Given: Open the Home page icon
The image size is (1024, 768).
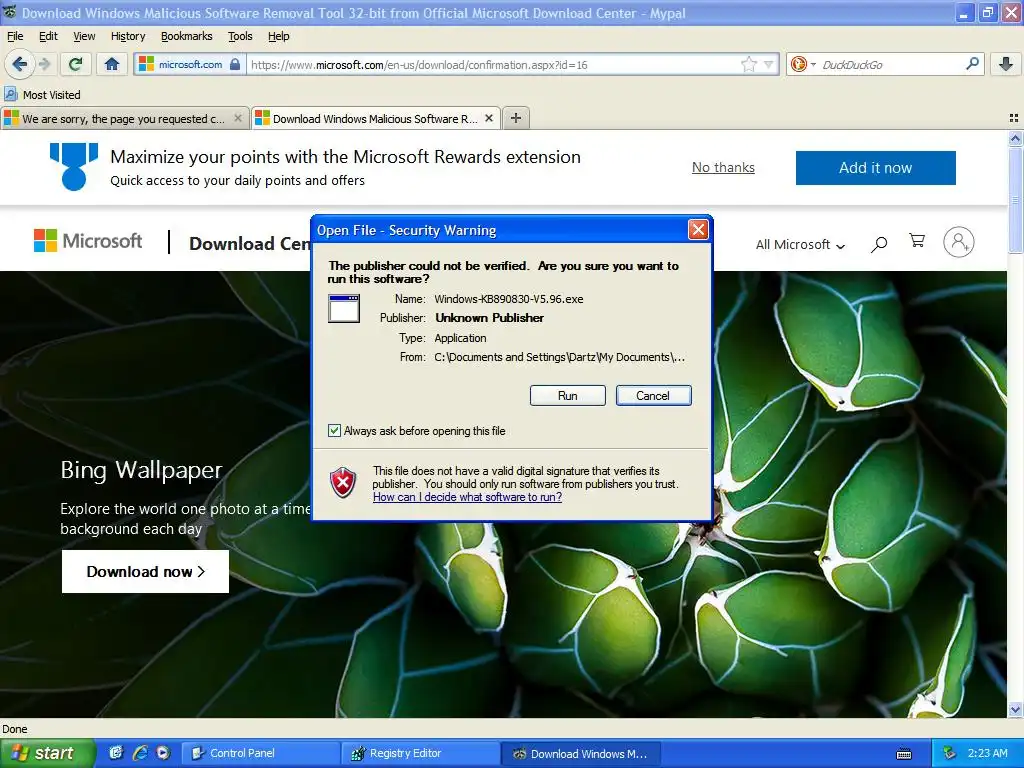Looking at the screenshot, I should [112, 64].
